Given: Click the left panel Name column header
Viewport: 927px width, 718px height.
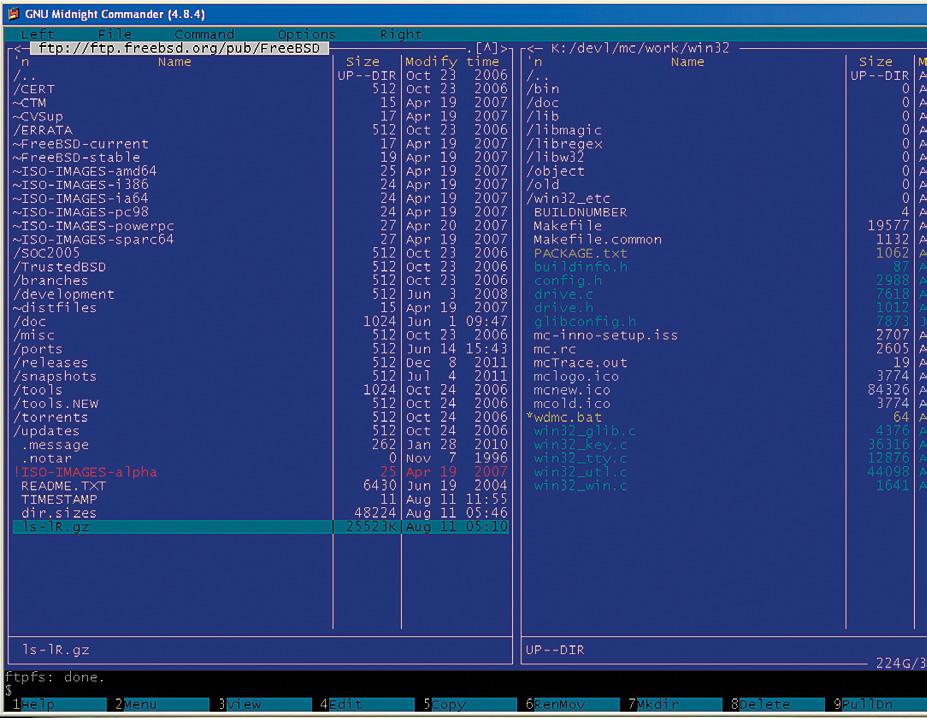Looking at the screenshot, I should (x=174, y=62).
